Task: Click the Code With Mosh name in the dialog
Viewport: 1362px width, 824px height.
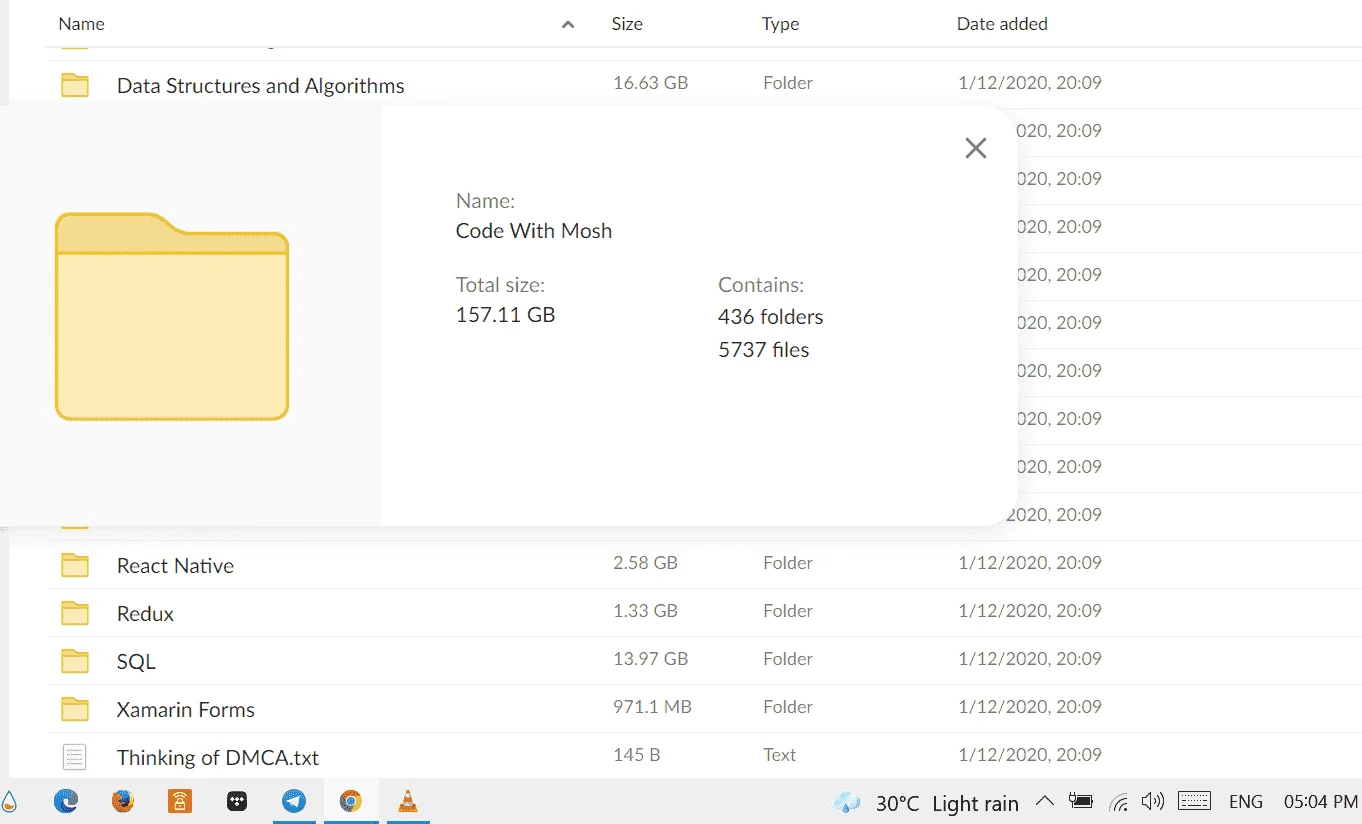Action: pos(534,231)
